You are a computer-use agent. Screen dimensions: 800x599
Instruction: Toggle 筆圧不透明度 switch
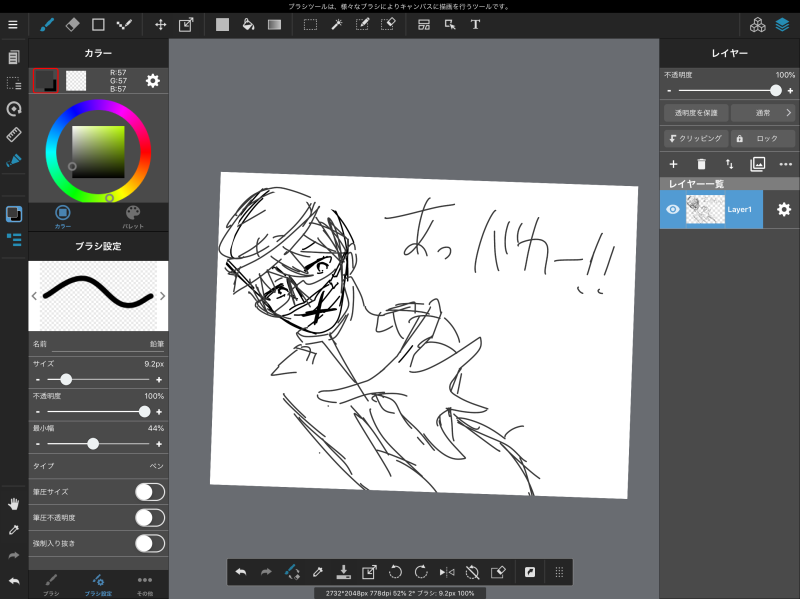150,517
